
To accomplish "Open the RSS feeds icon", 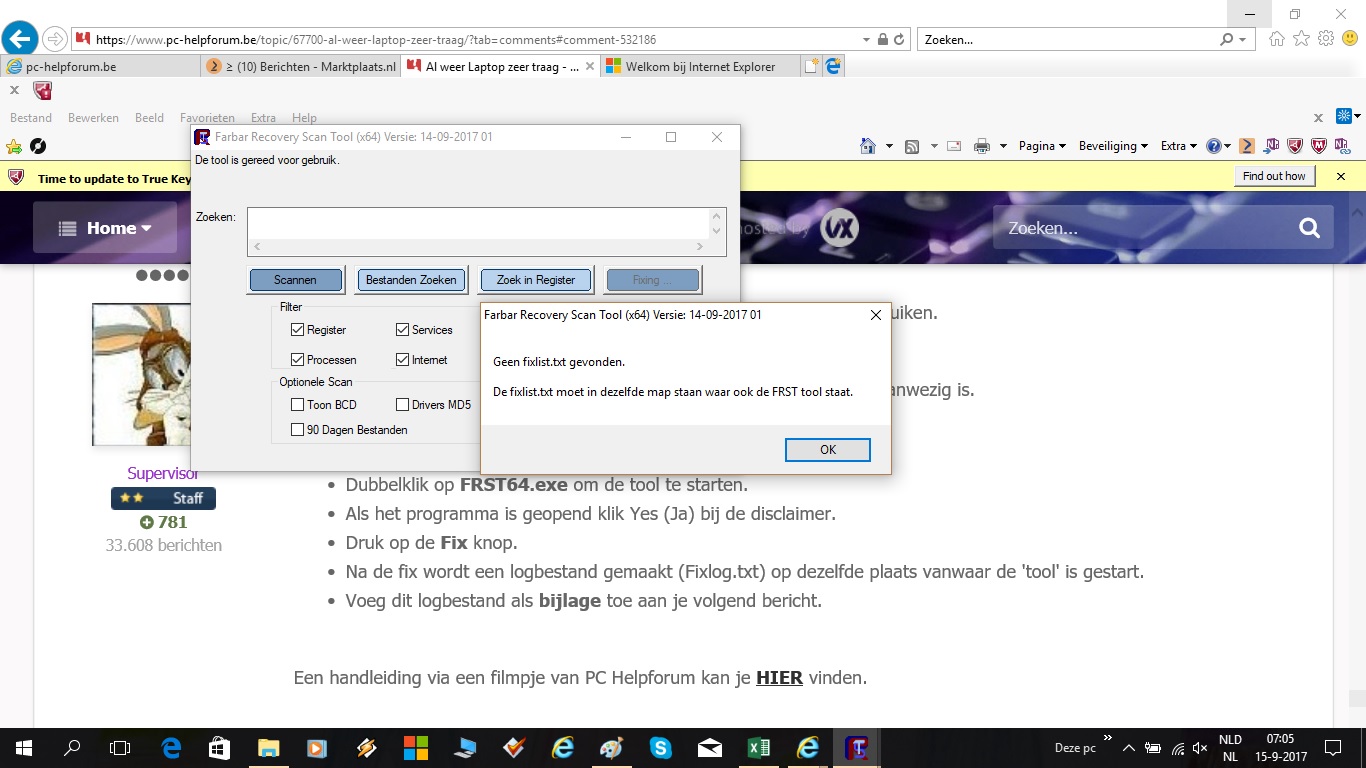I will pyautogui.click(x=912, y=146).
